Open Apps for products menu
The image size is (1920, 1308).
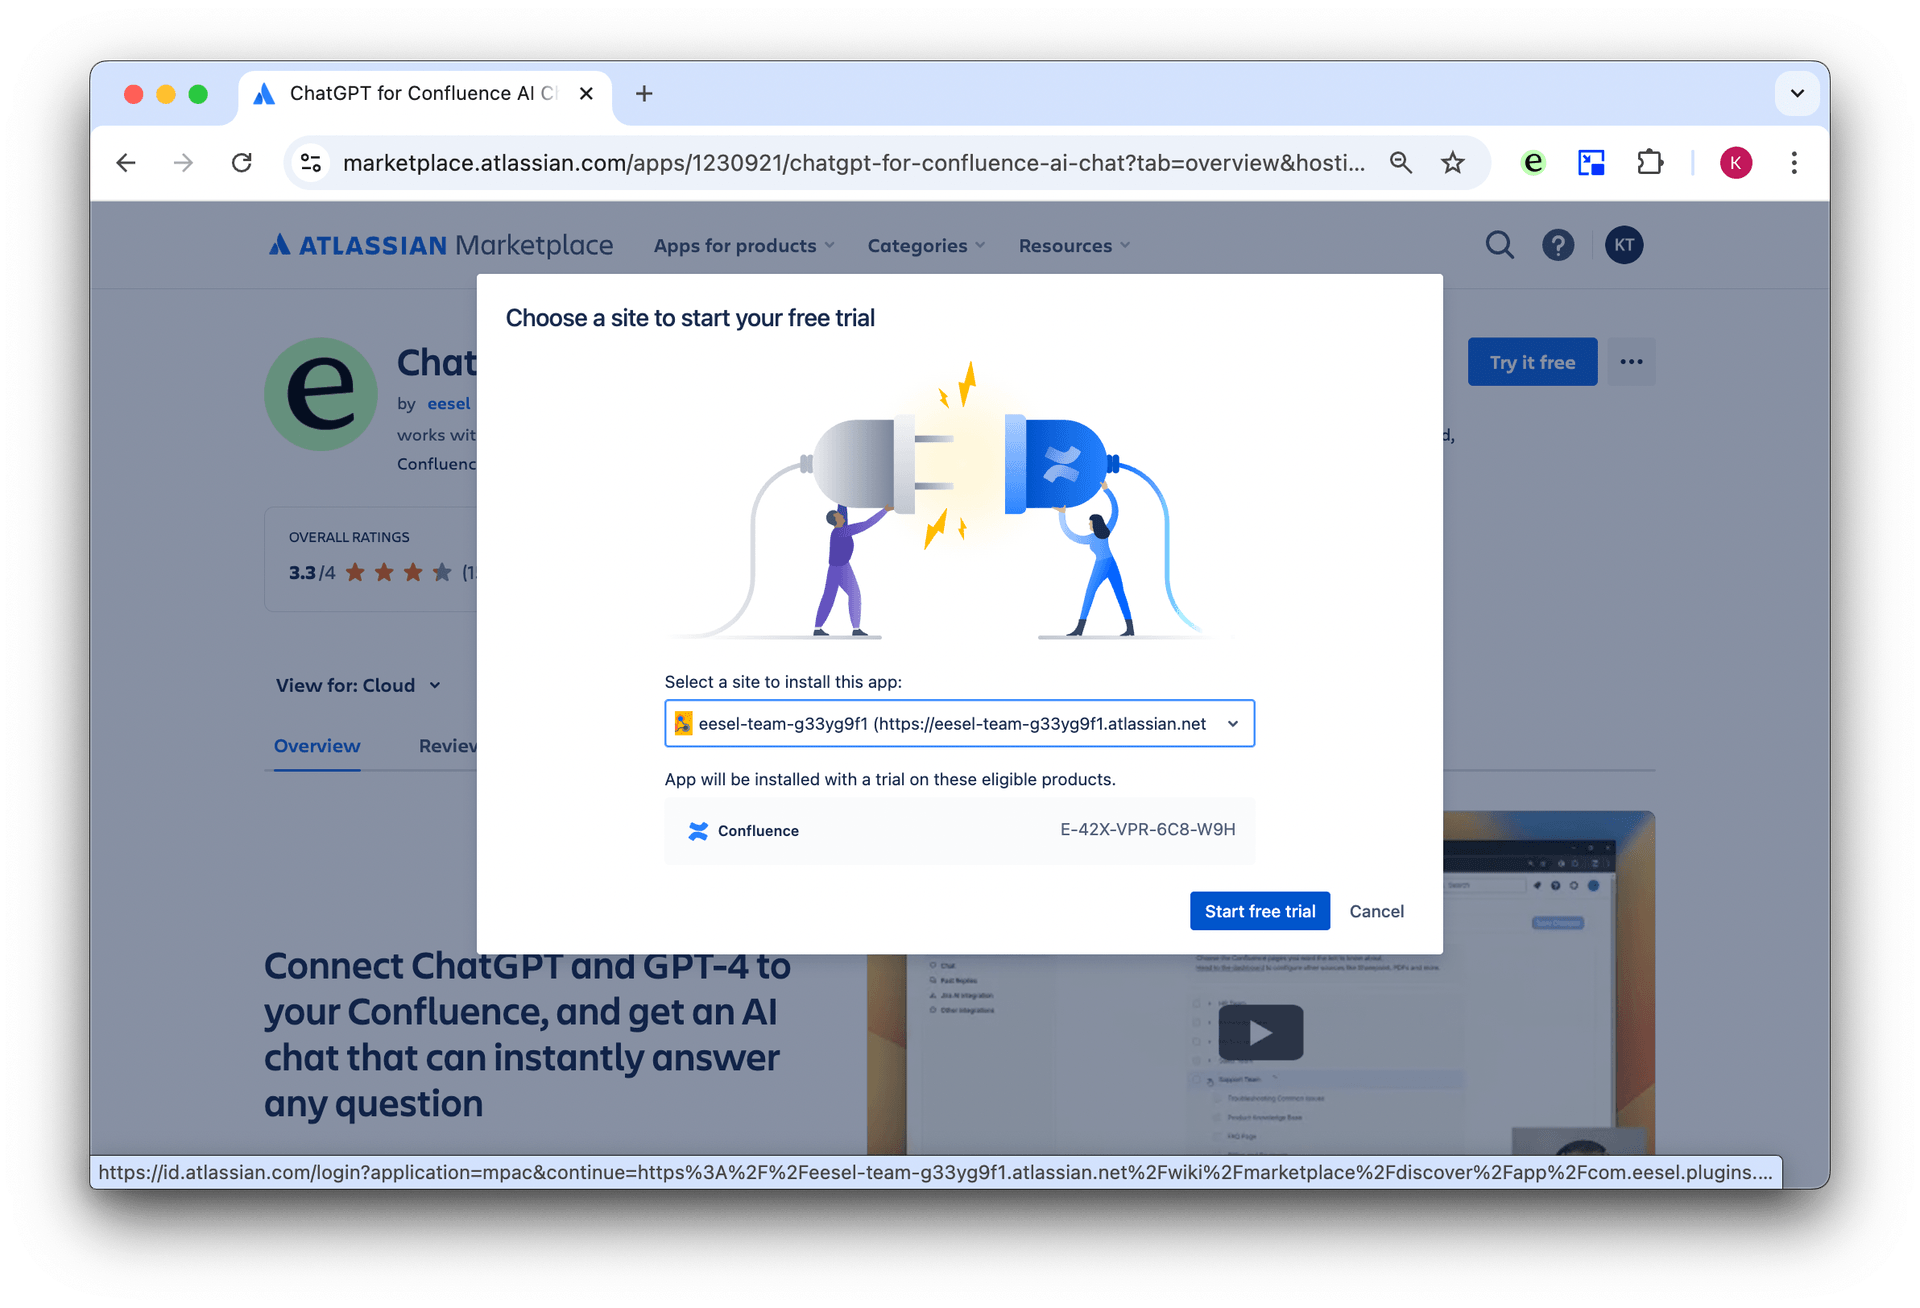[744, 246]
